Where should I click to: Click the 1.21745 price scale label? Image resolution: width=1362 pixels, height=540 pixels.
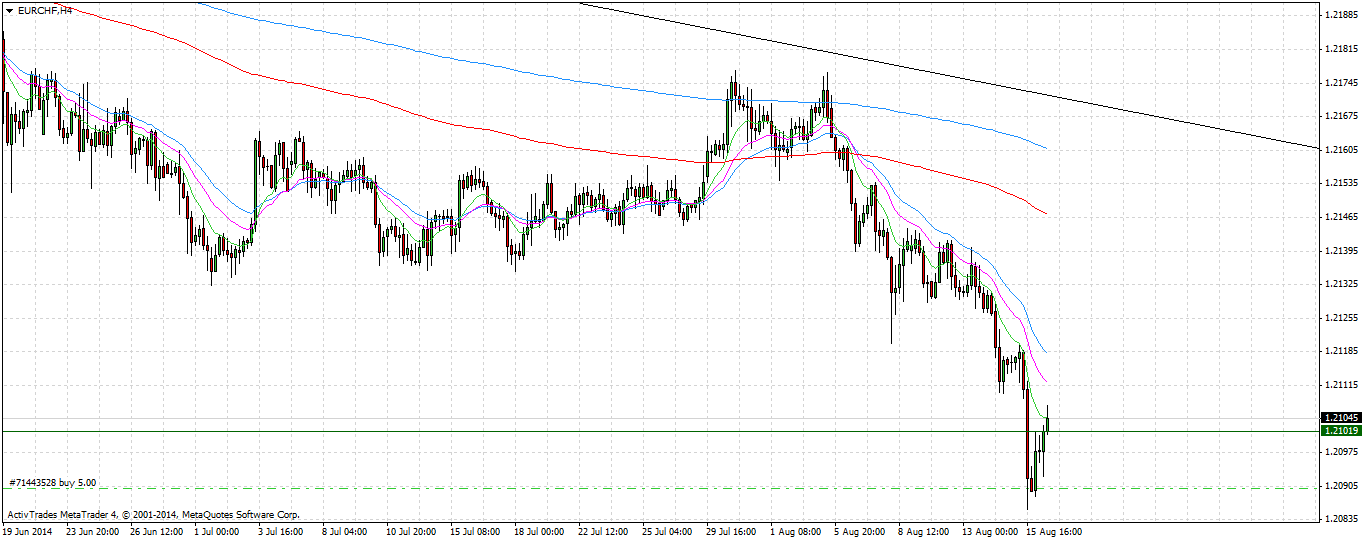pyautogui.click(x=1340, y=82)
